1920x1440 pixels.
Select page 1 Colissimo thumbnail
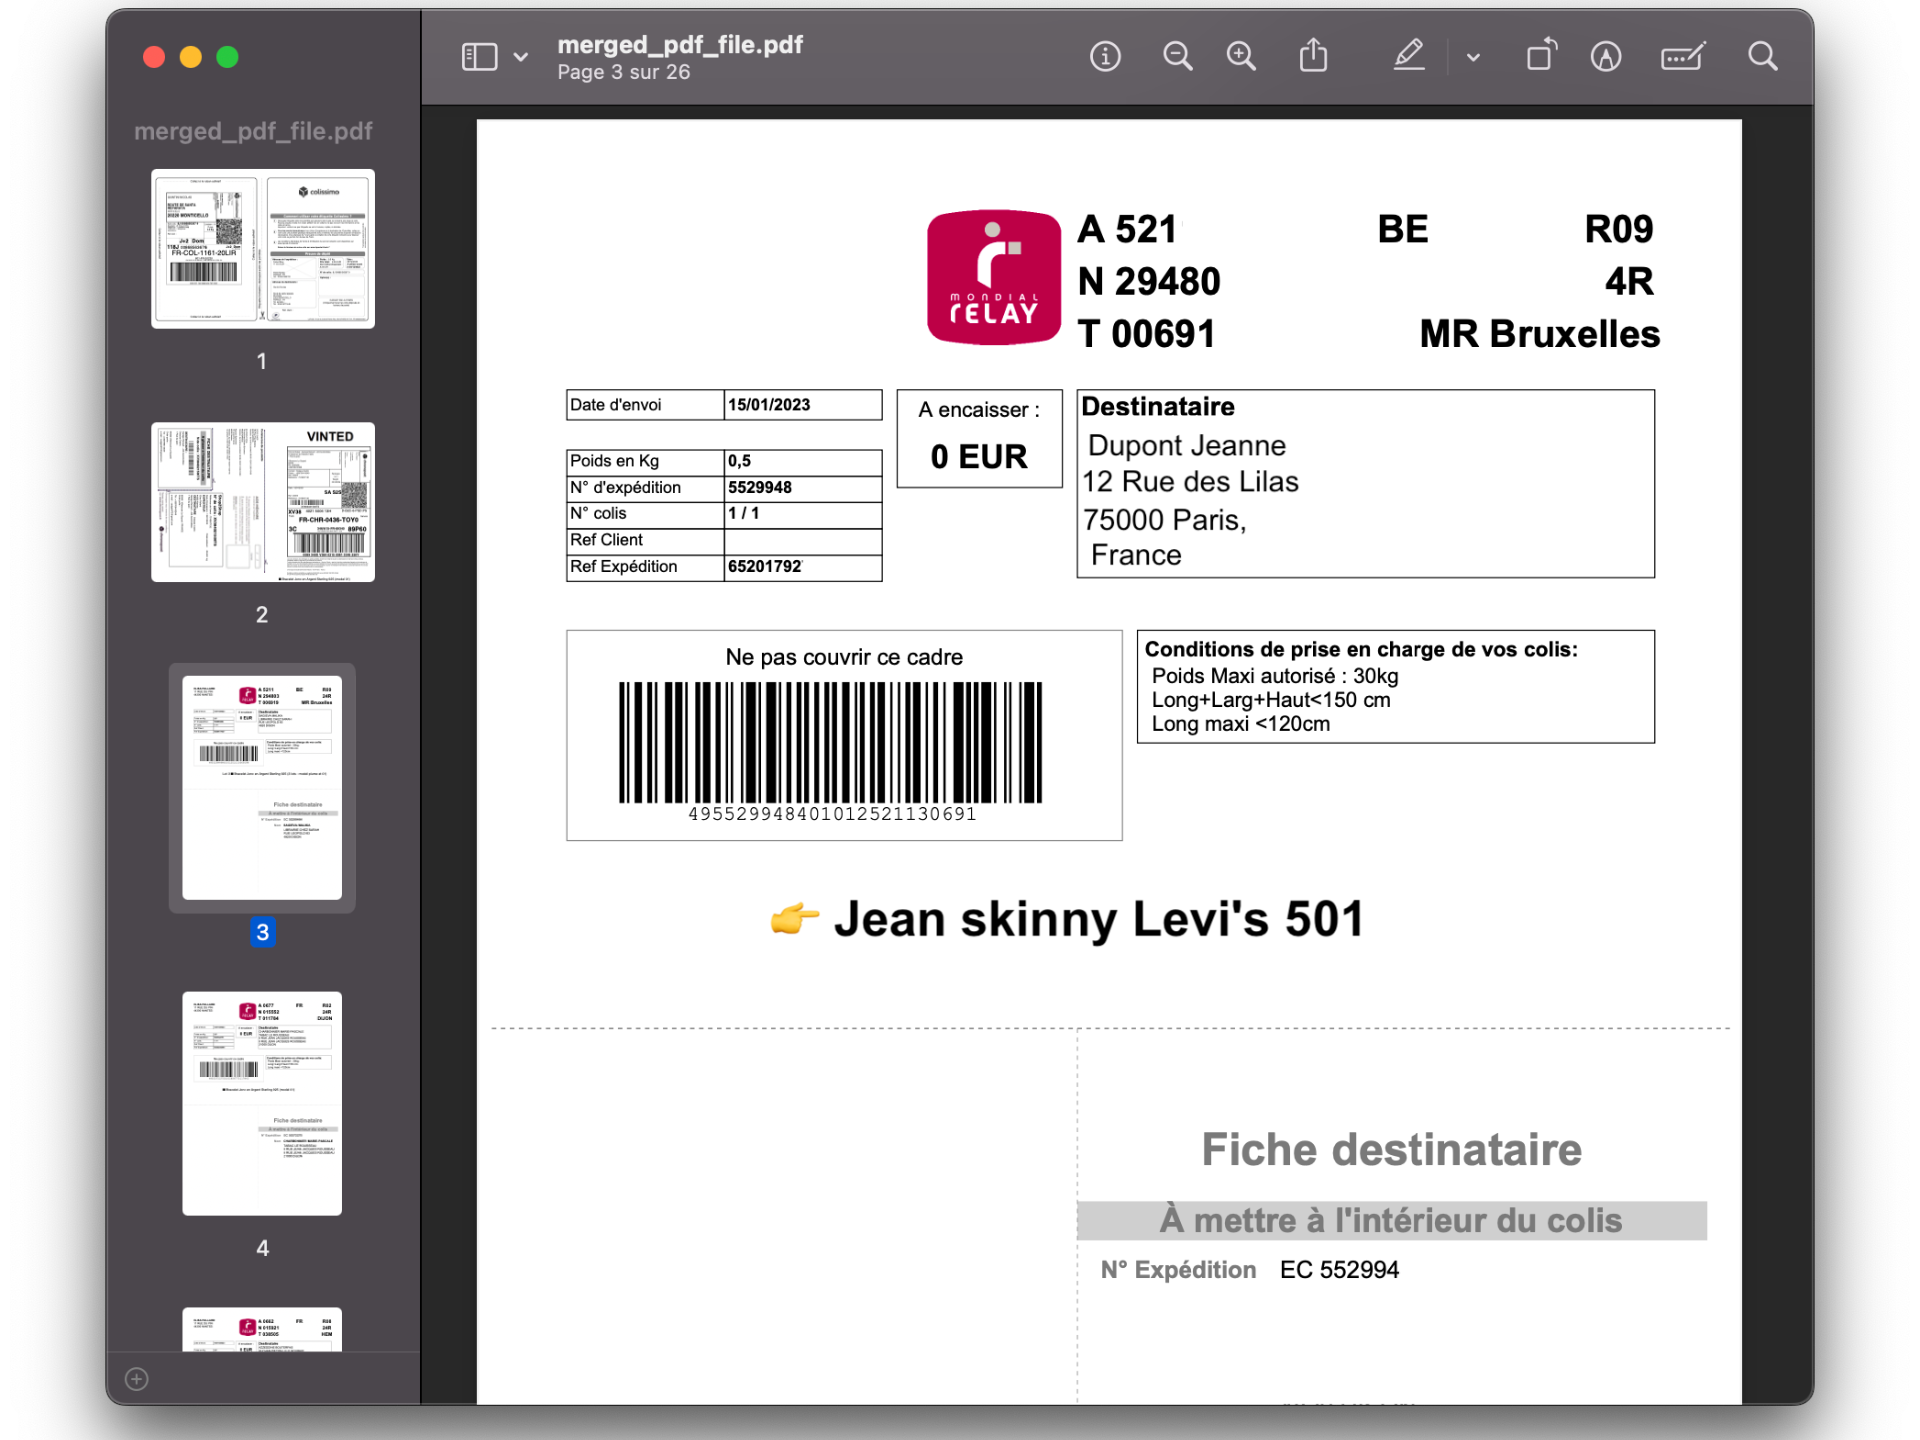click(263, 249)
